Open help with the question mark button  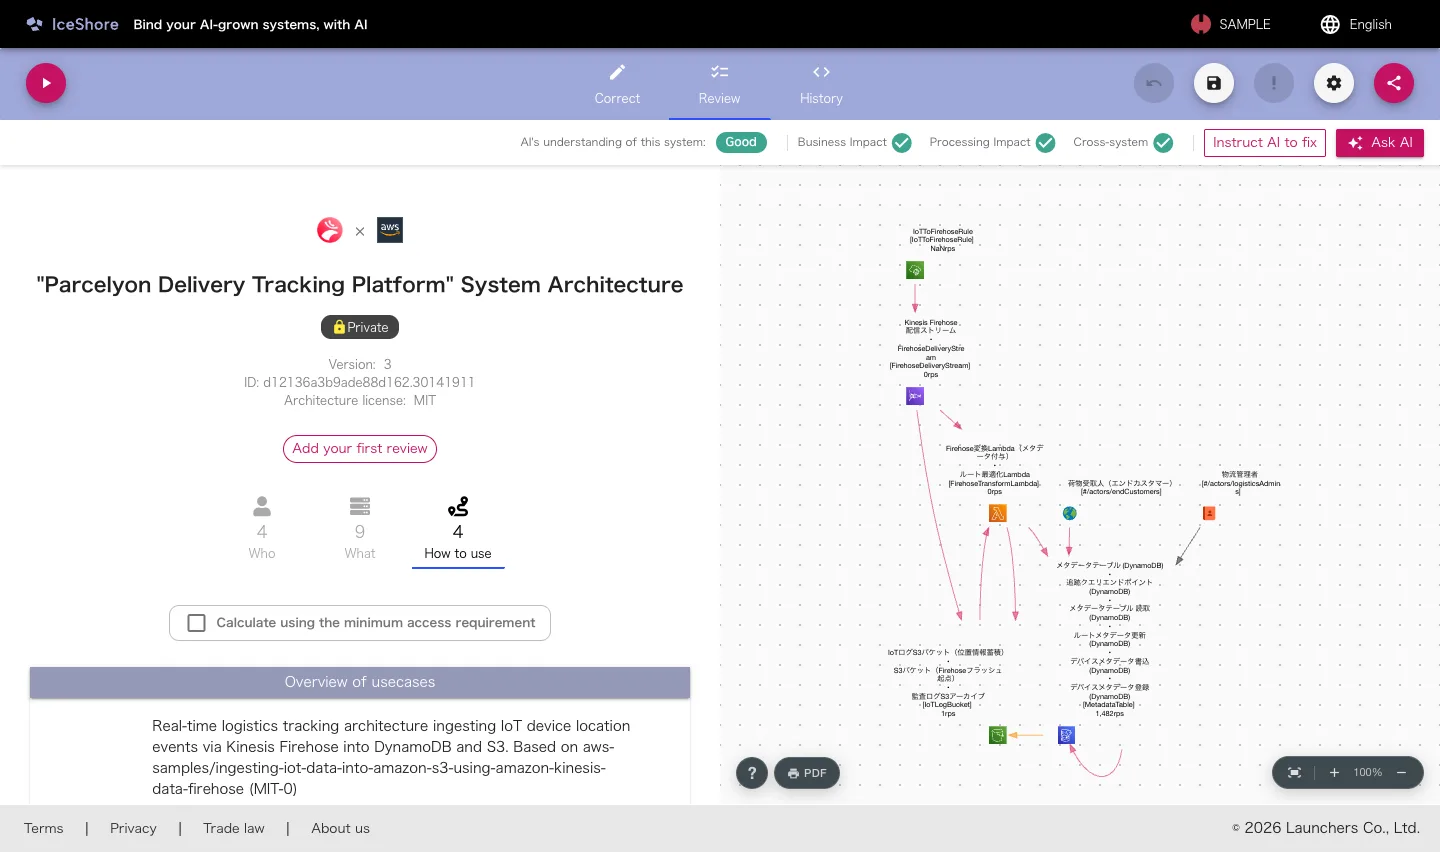click(x=752, y=773)
